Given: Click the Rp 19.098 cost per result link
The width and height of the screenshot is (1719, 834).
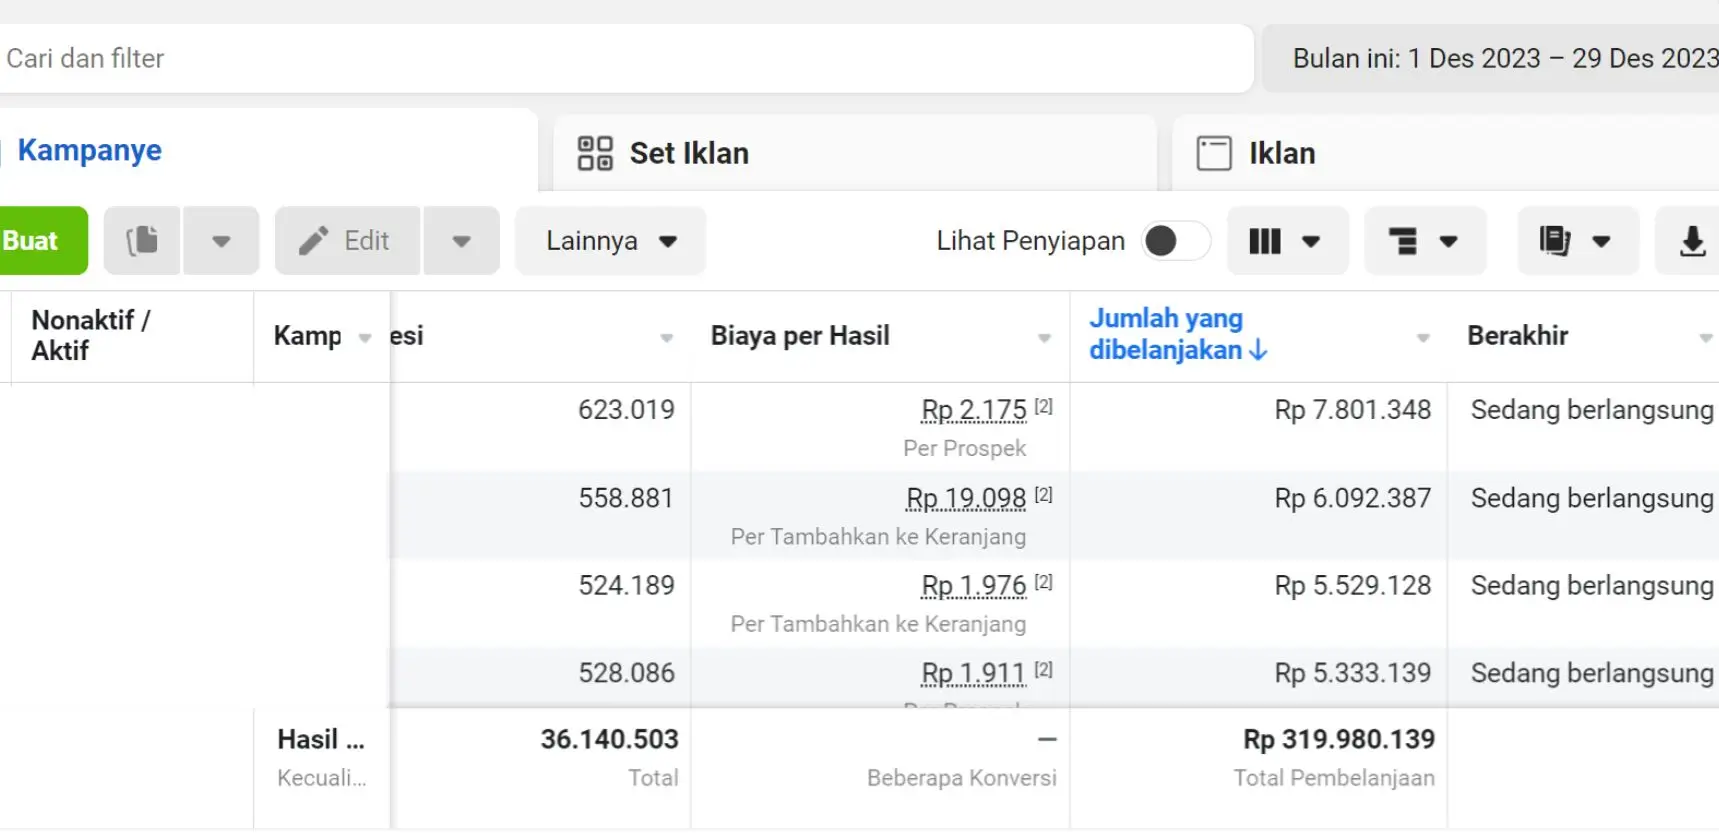Looking at the screenshot, I should [x=966, y=498].
